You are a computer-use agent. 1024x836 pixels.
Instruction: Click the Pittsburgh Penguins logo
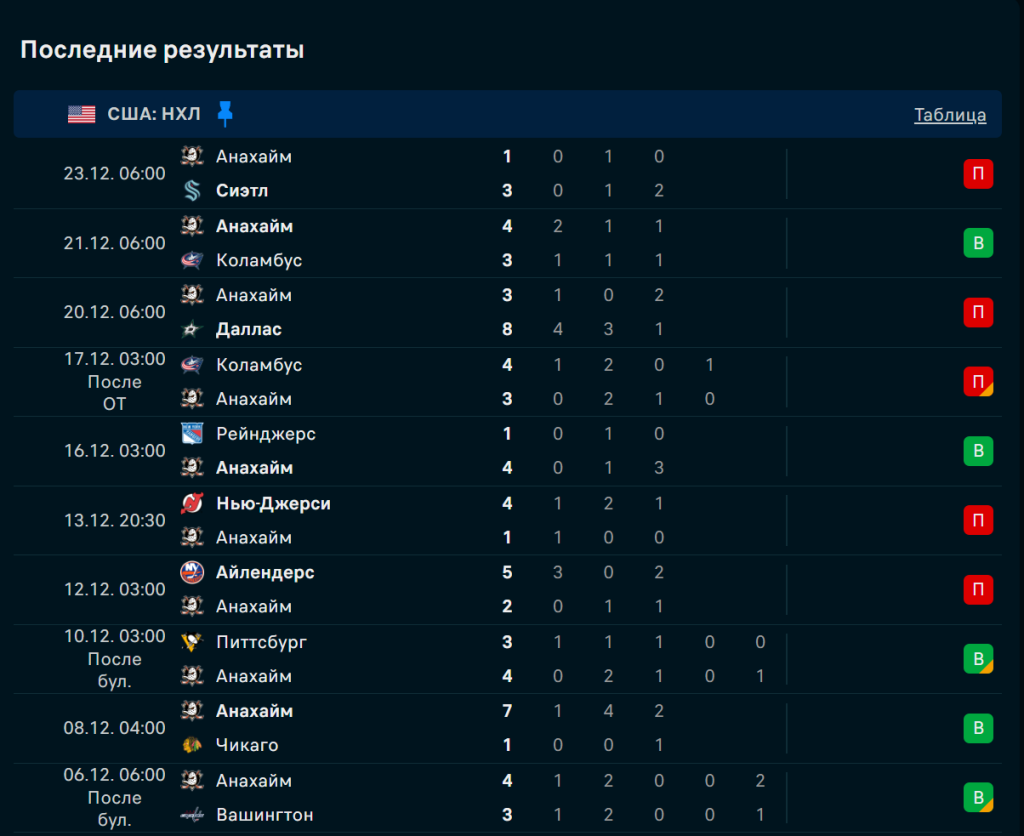192,642
